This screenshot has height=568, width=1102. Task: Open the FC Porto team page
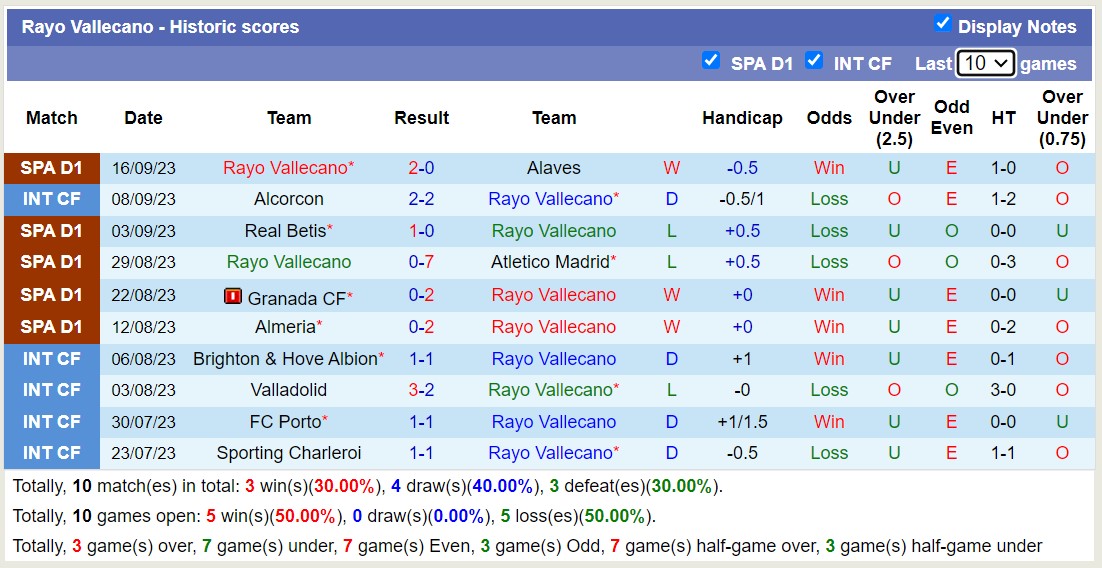click(285, 421)
